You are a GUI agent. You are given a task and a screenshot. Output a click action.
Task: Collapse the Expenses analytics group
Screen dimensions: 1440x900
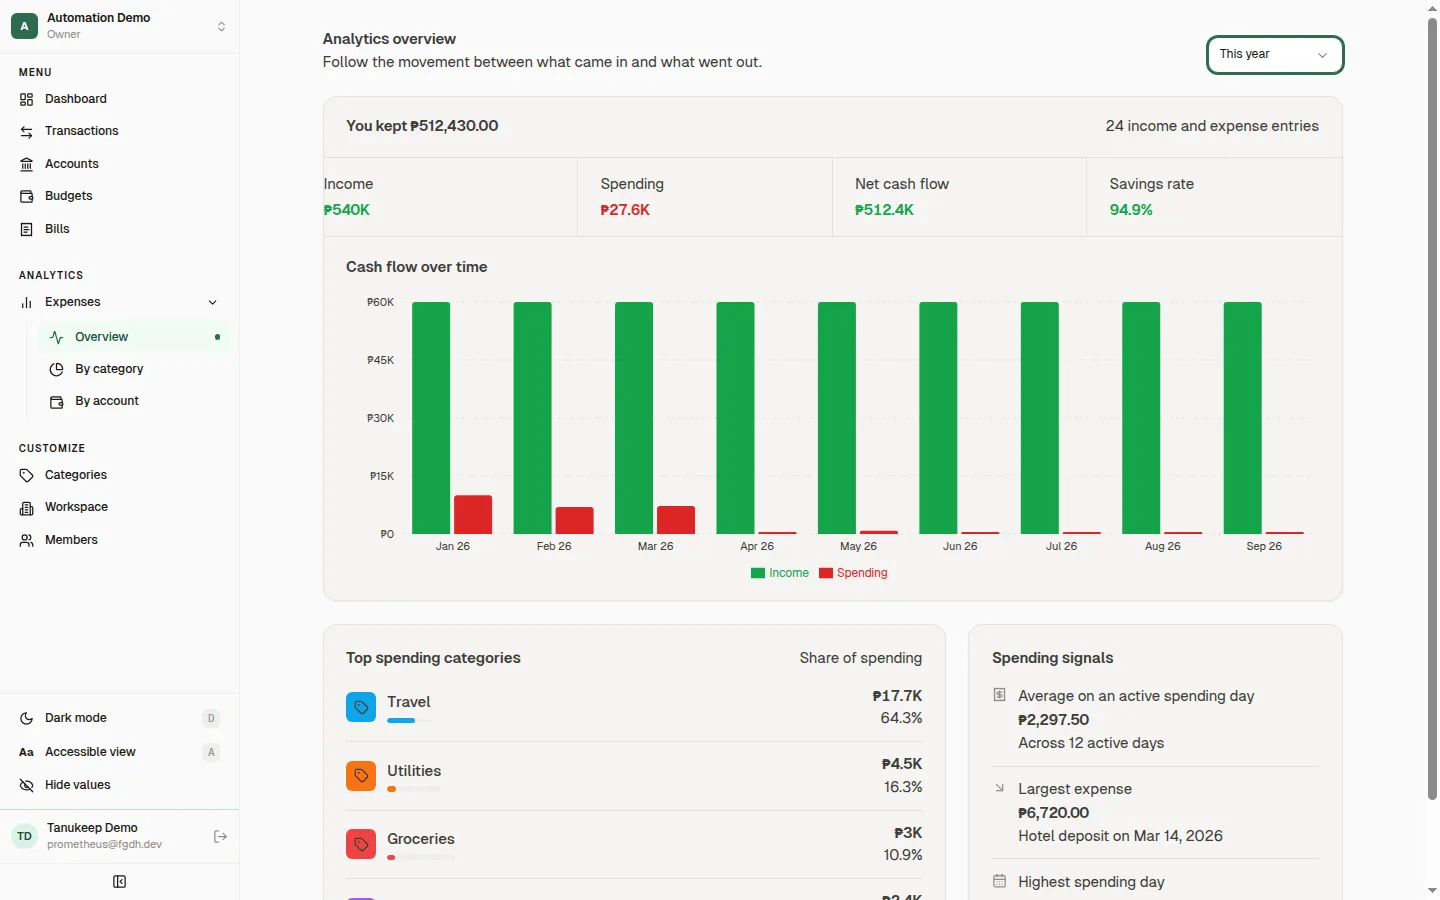120,302
